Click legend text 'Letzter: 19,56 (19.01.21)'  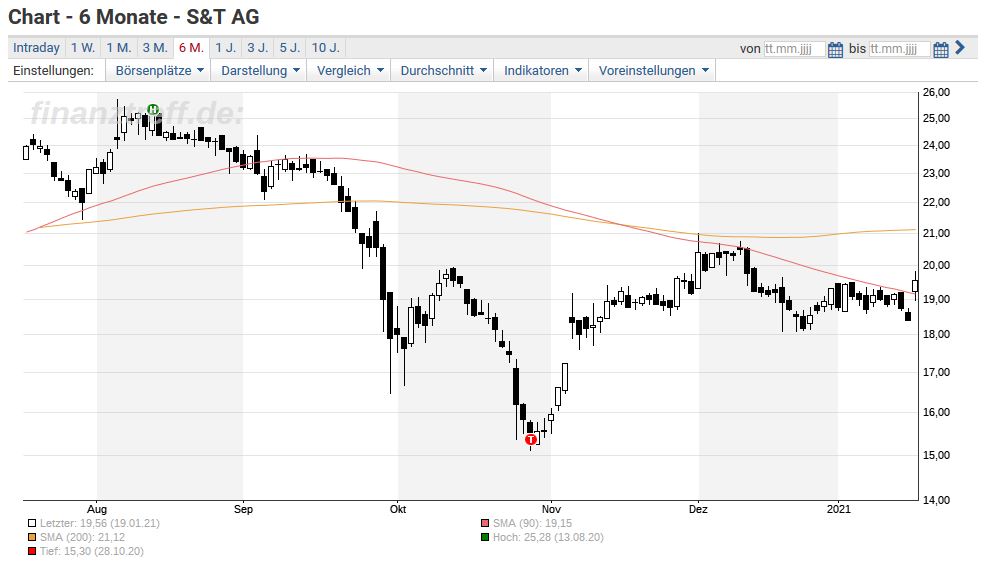[100, 523]
